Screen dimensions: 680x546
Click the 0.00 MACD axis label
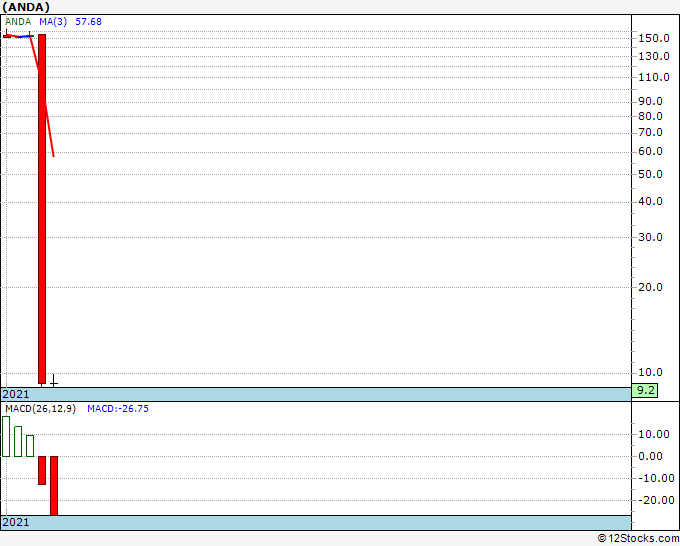coord(651,456)
